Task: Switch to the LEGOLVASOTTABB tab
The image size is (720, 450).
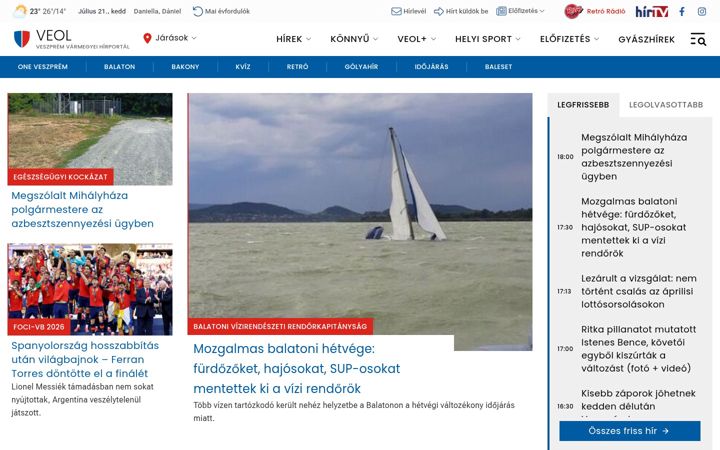Action: coord(666,105)
